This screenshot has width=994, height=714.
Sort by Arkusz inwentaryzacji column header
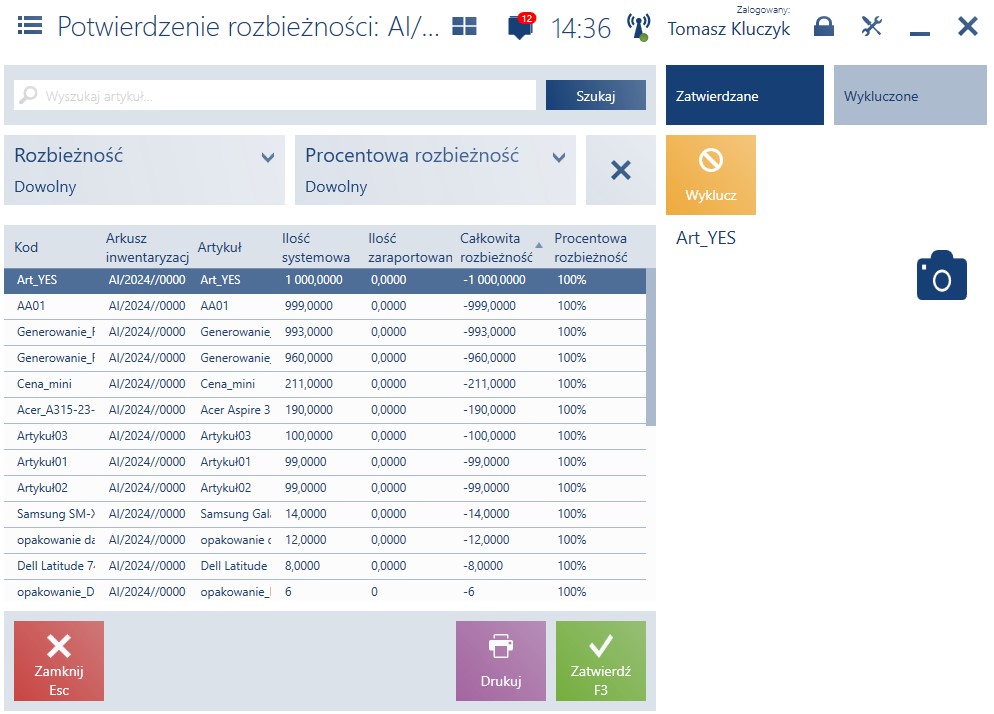[x=147, y=247]
